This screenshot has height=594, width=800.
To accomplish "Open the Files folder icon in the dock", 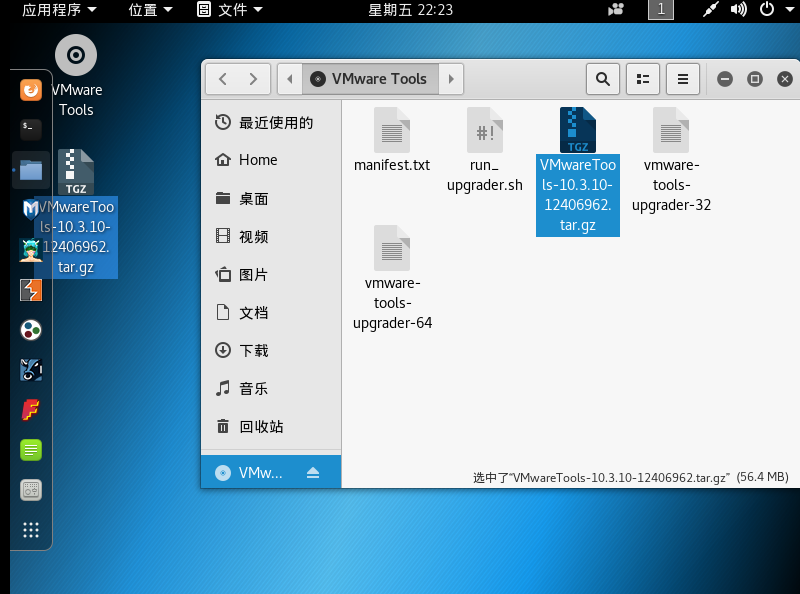I will [30, 170].
